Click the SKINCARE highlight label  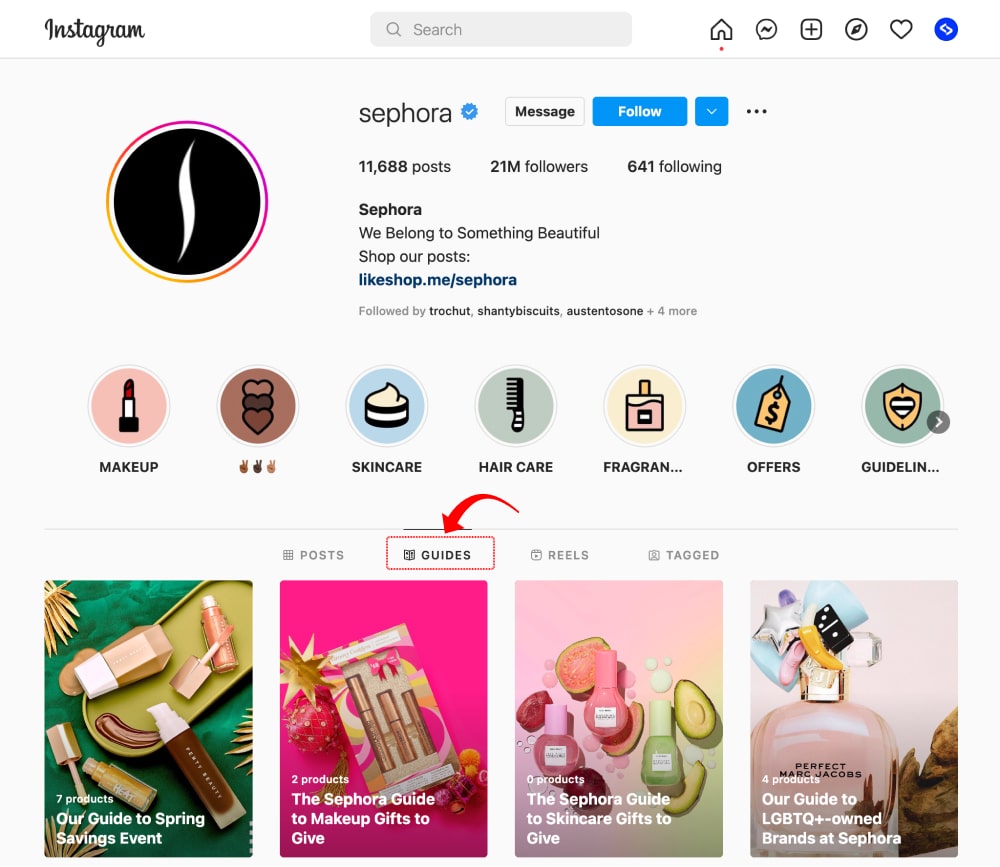tap(386, 467)
